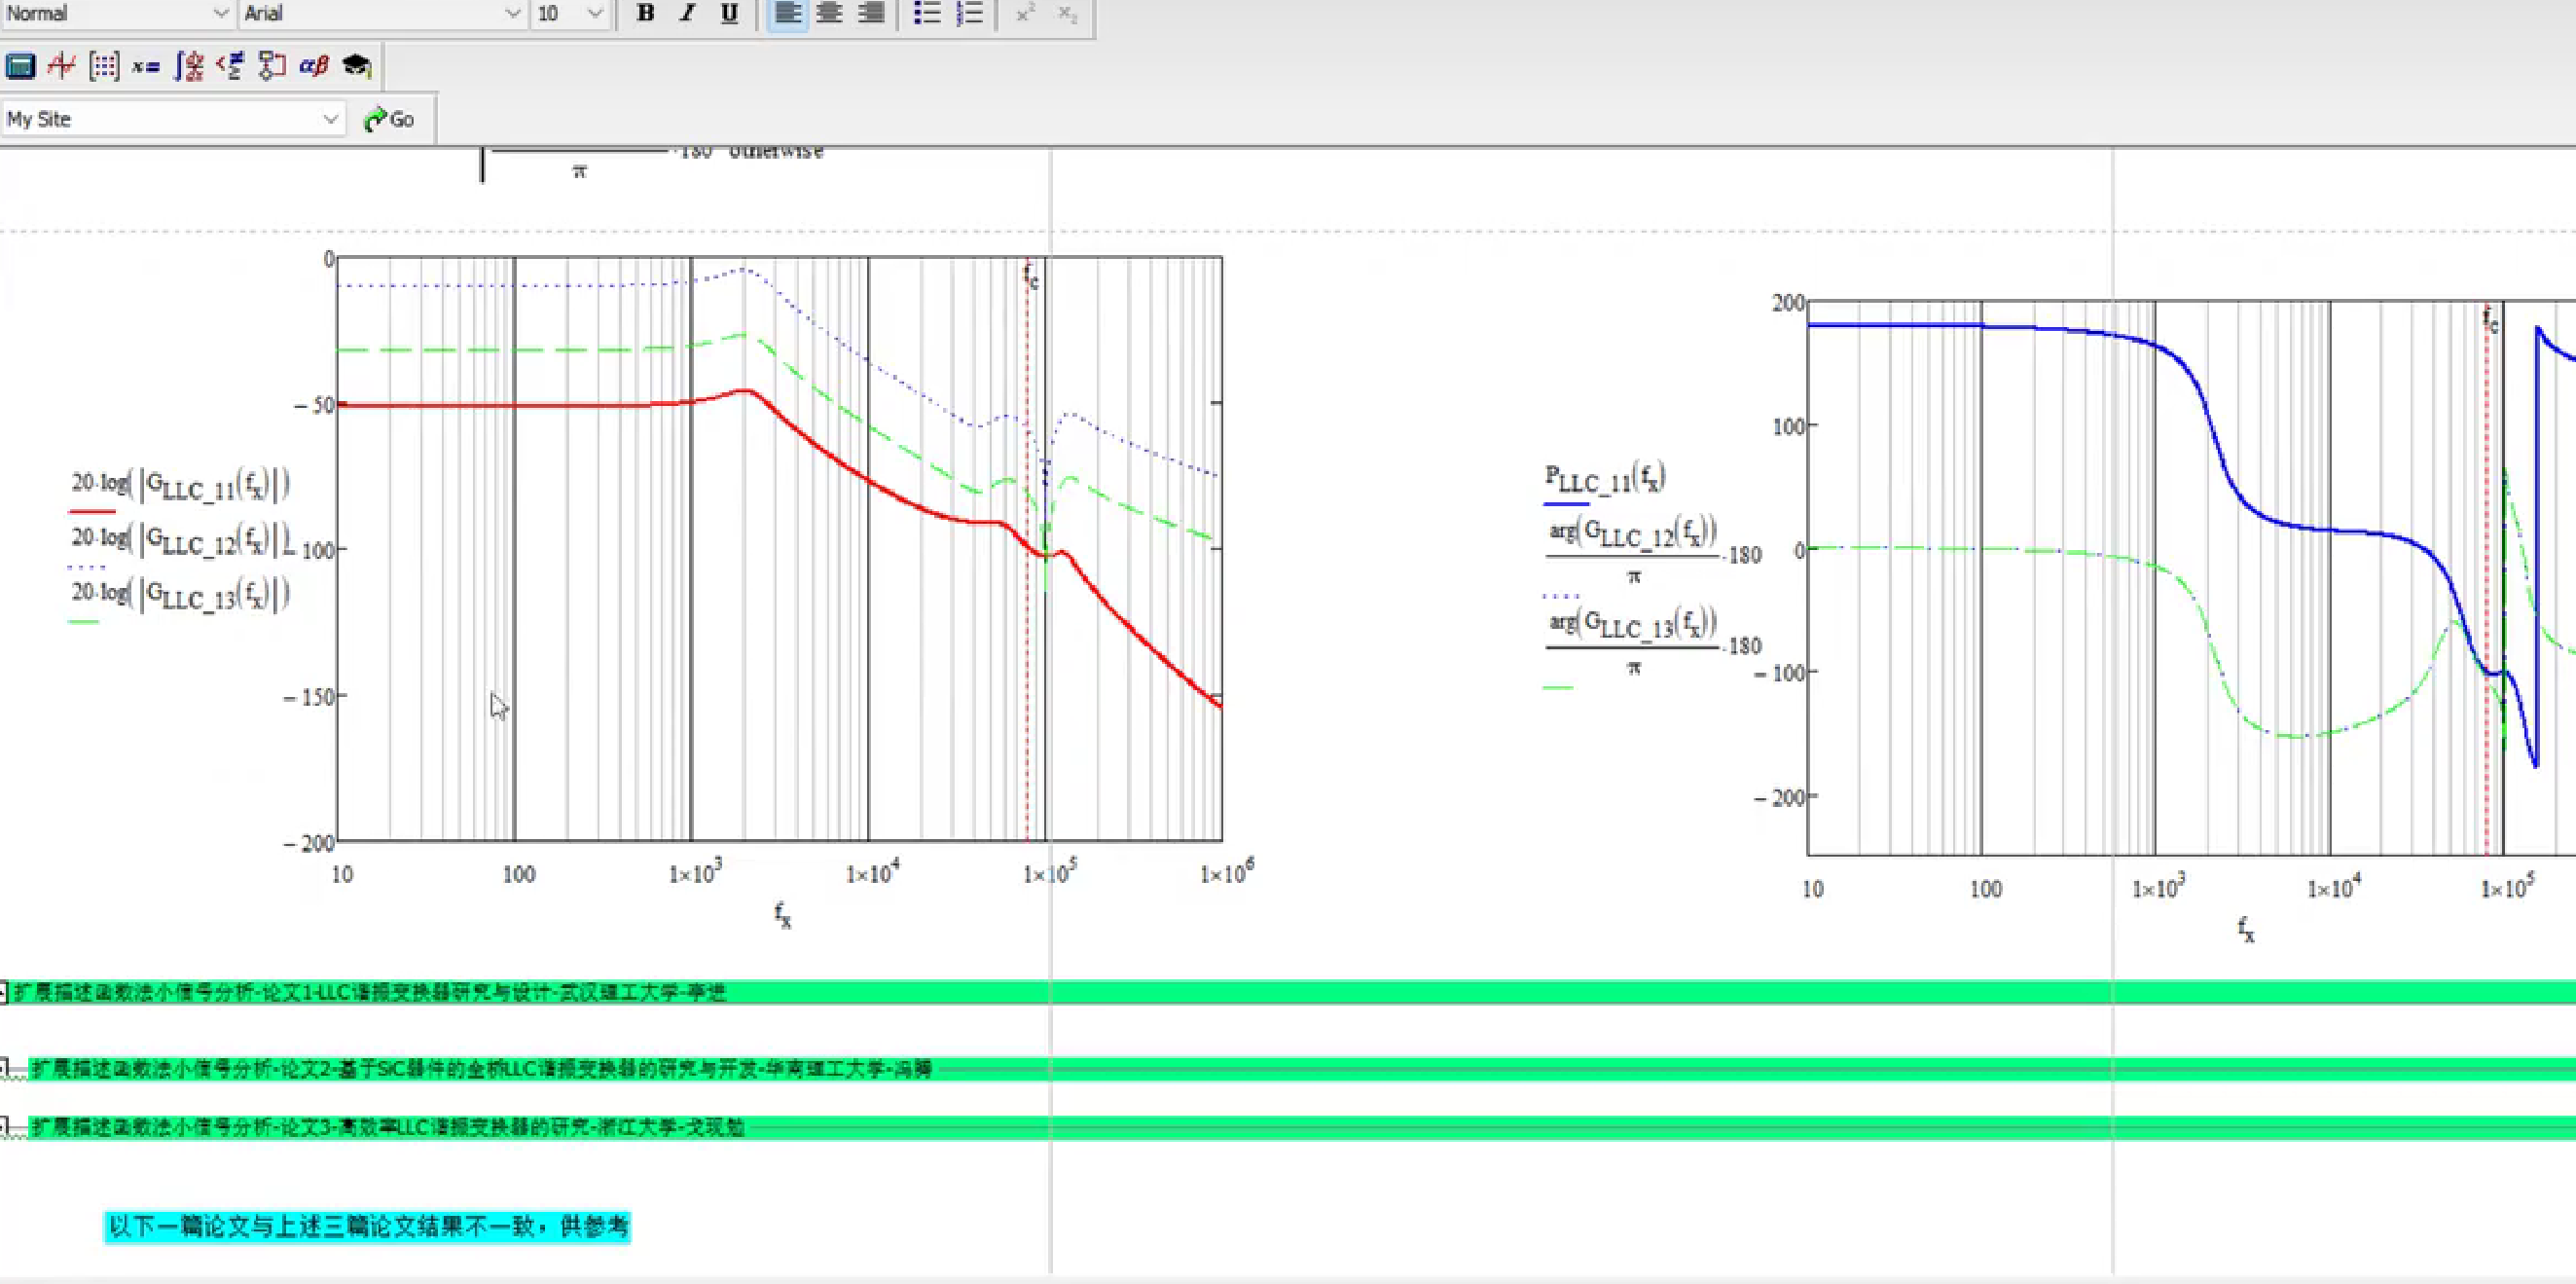Expand the My Site dropdown

pyautogui.click(x=330, y=119)
